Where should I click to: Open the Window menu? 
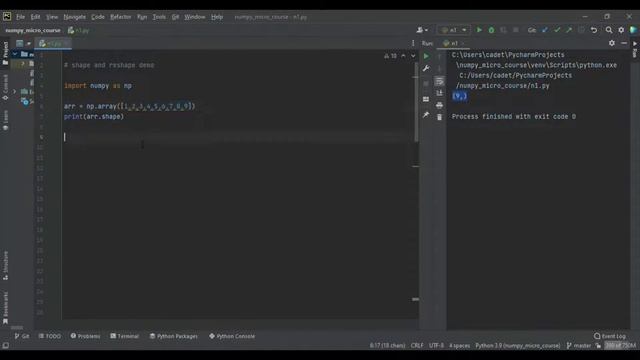point(195,17)
